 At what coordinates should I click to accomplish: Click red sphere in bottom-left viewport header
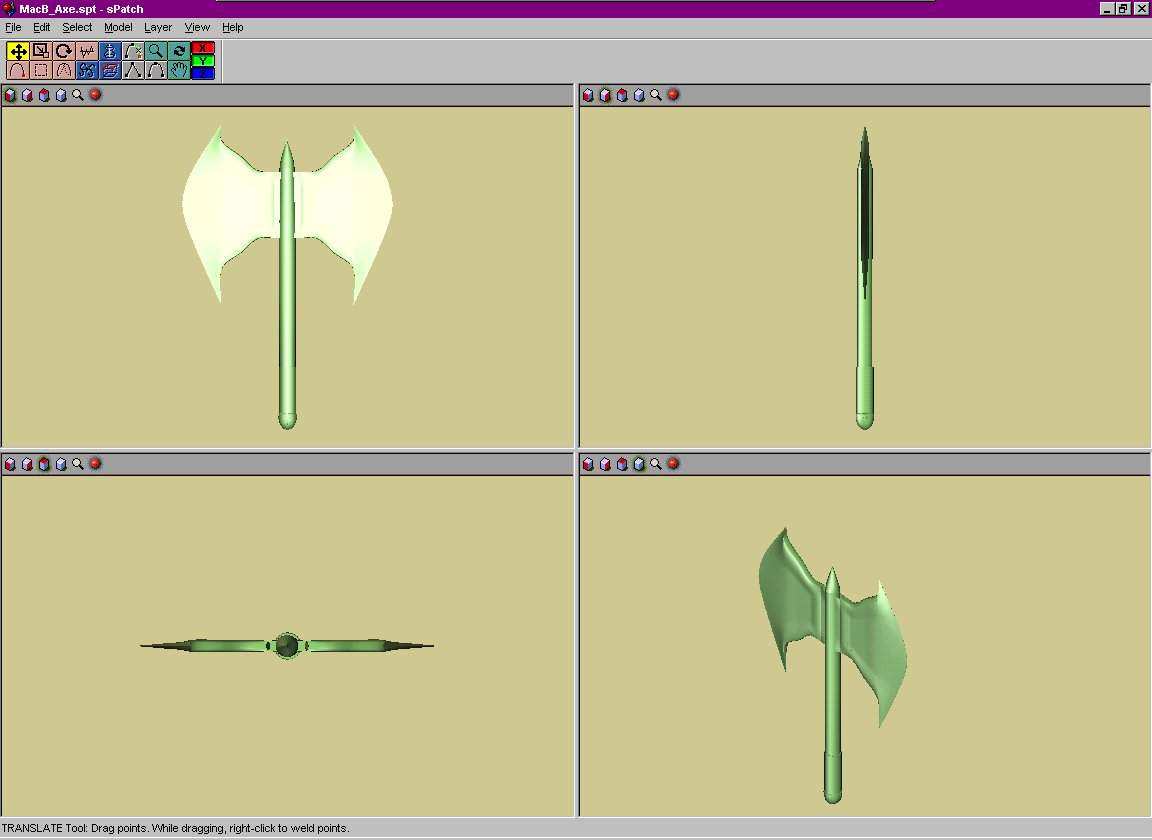[96, 464]
